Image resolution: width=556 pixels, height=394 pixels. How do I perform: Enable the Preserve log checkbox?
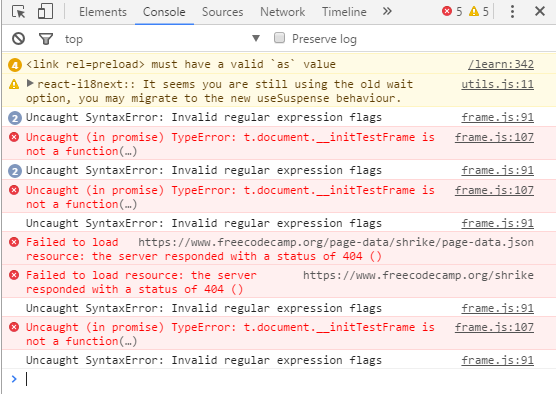point(279,38)
